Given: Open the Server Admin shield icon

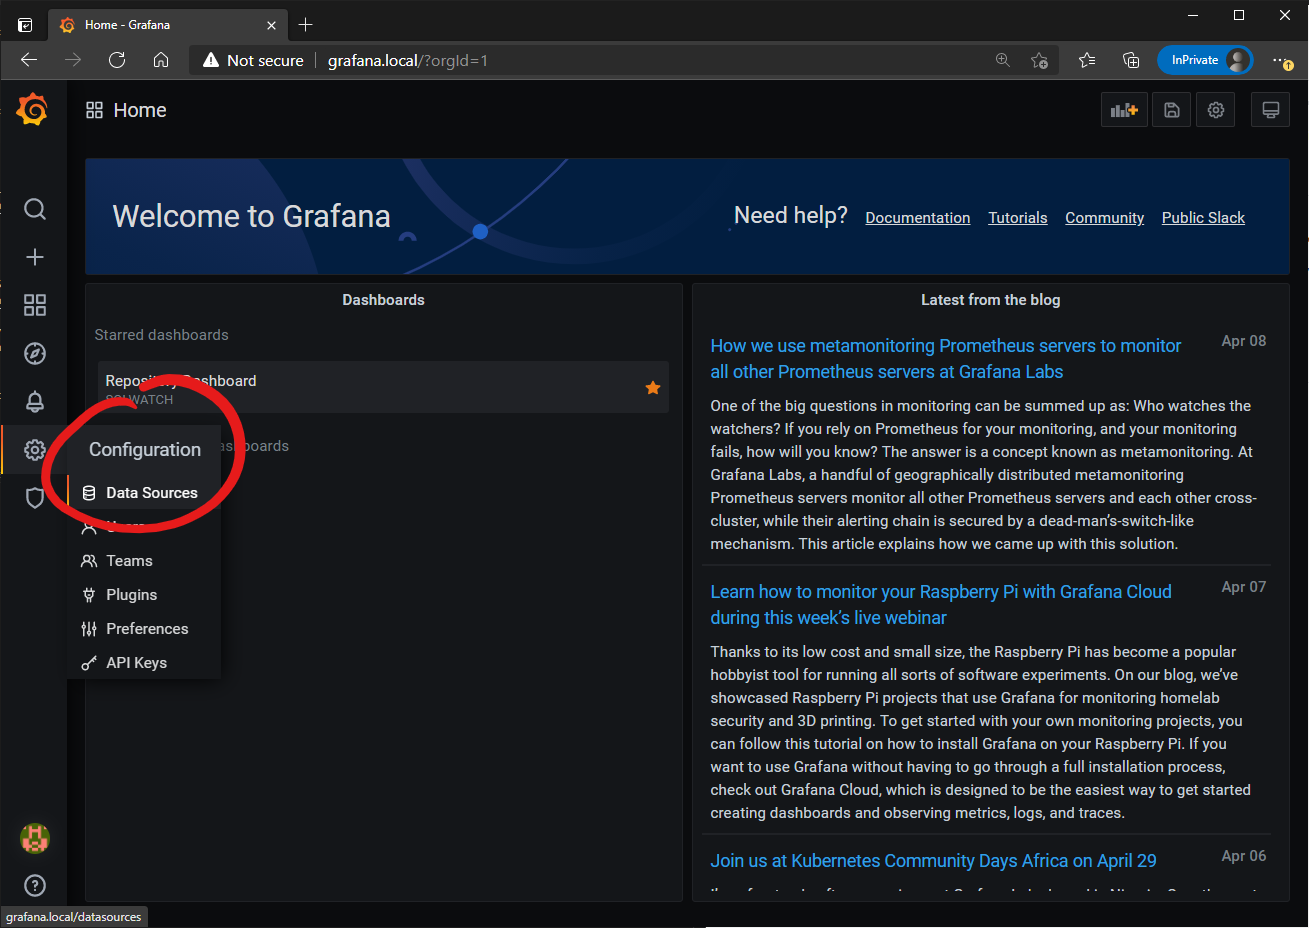Looking at the screenshot, I should point(35,498).
